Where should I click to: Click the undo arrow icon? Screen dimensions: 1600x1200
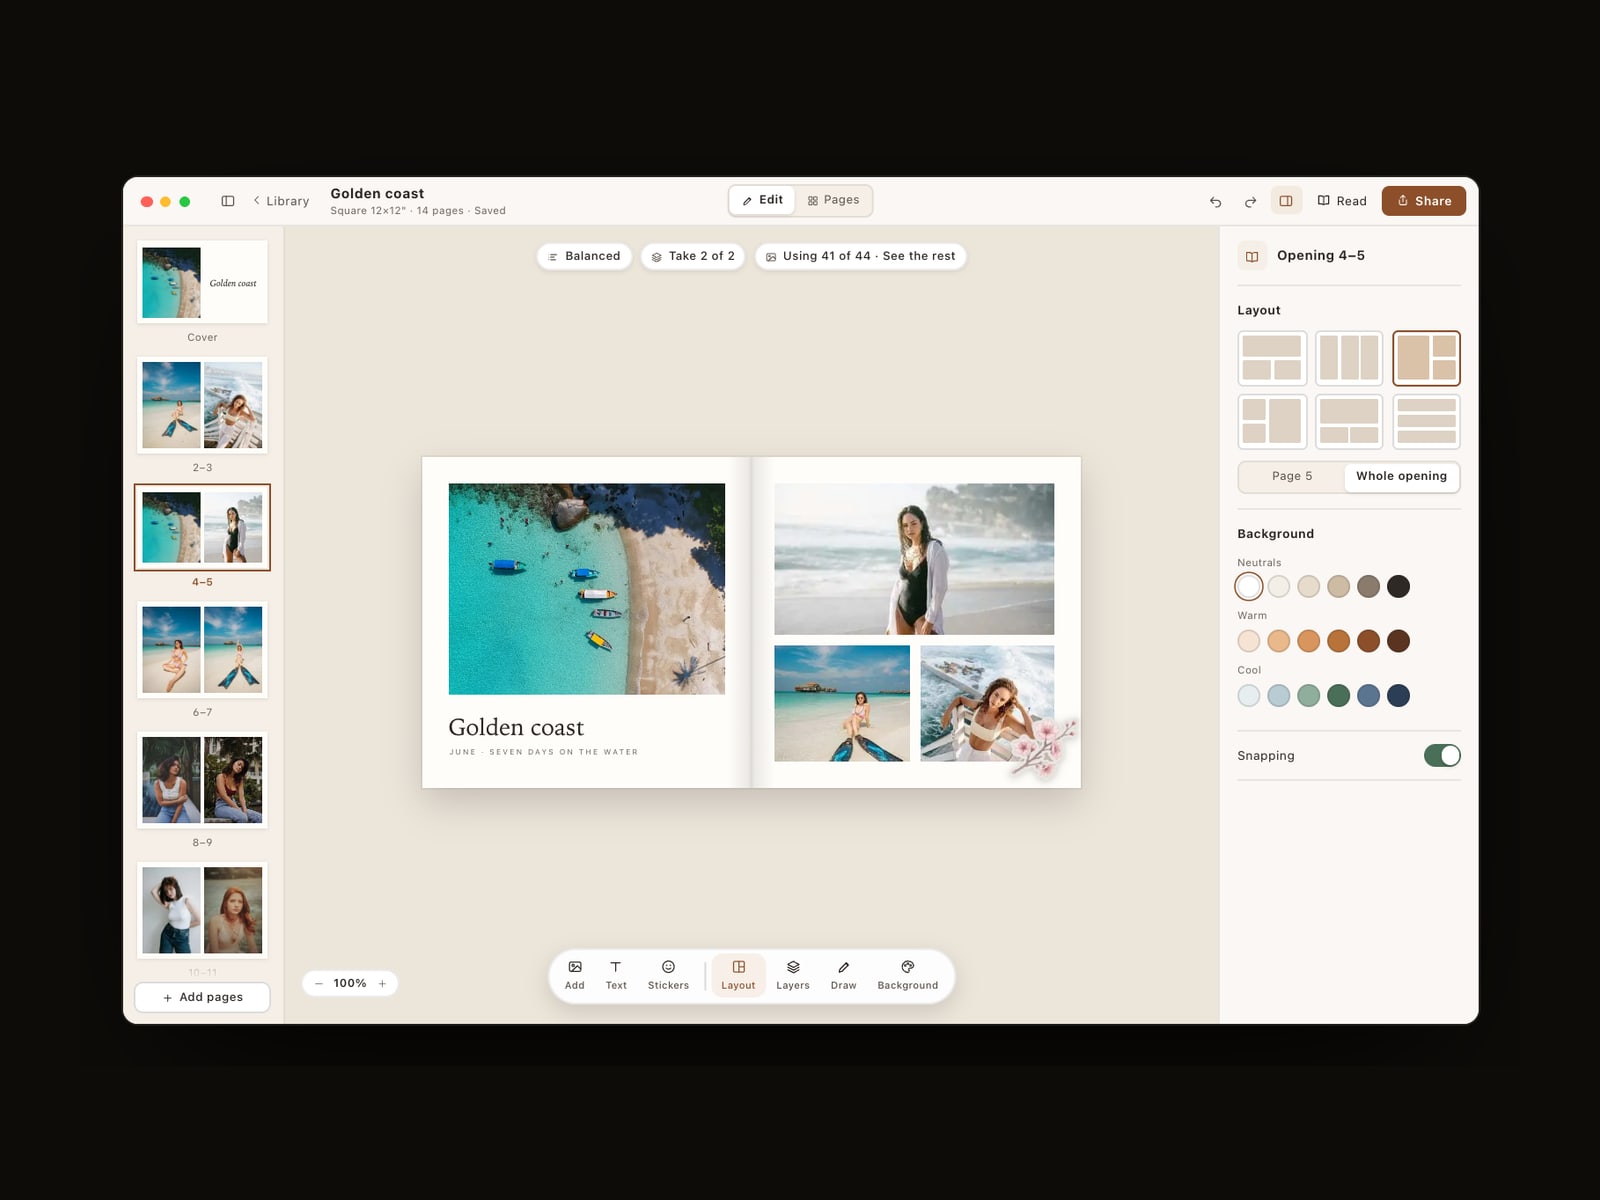click(1216, 202)
